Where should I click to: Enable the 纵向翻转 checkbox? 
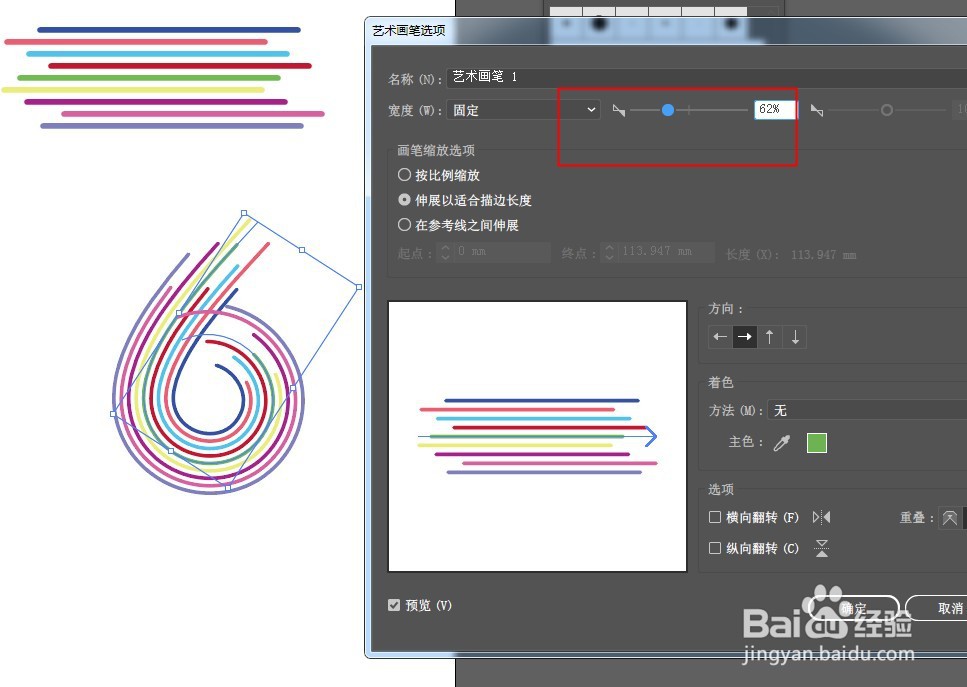715,548
